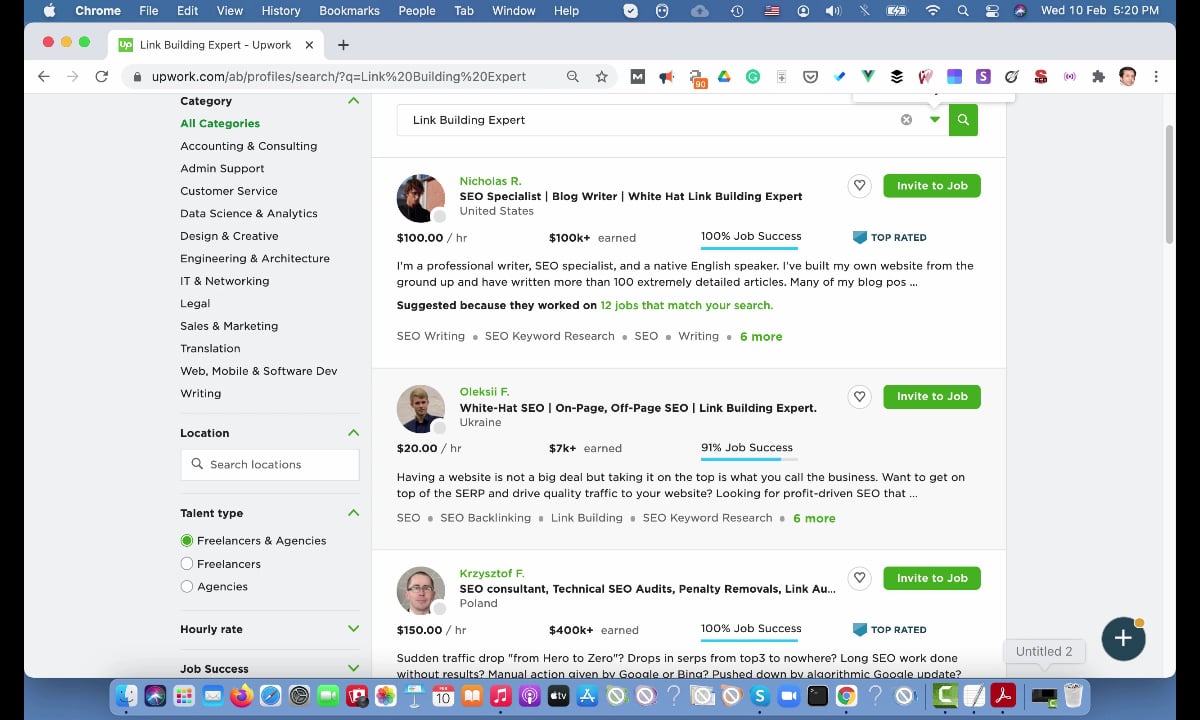Click the page vertical scrollbar
This screenshot has height=720, width=1200.
coord(1169,185)
